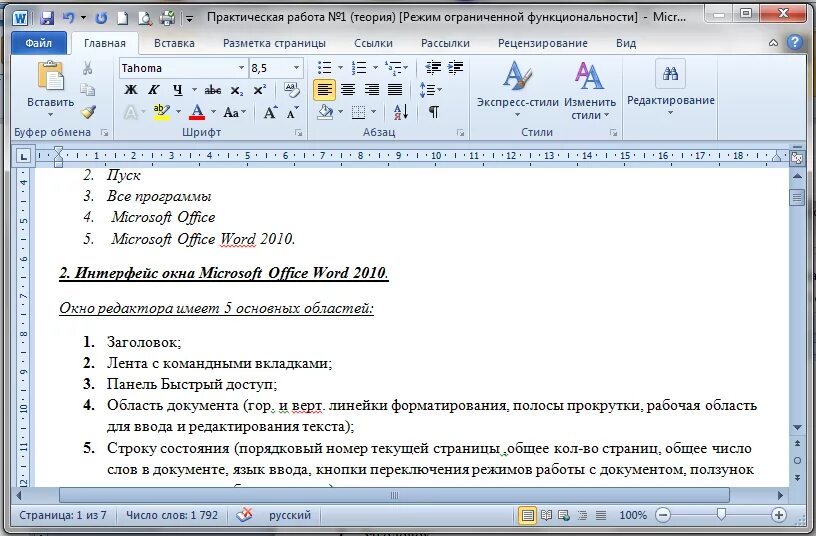
Task: Toggle bold with the Ж button
Action: (x=131, y=90)
